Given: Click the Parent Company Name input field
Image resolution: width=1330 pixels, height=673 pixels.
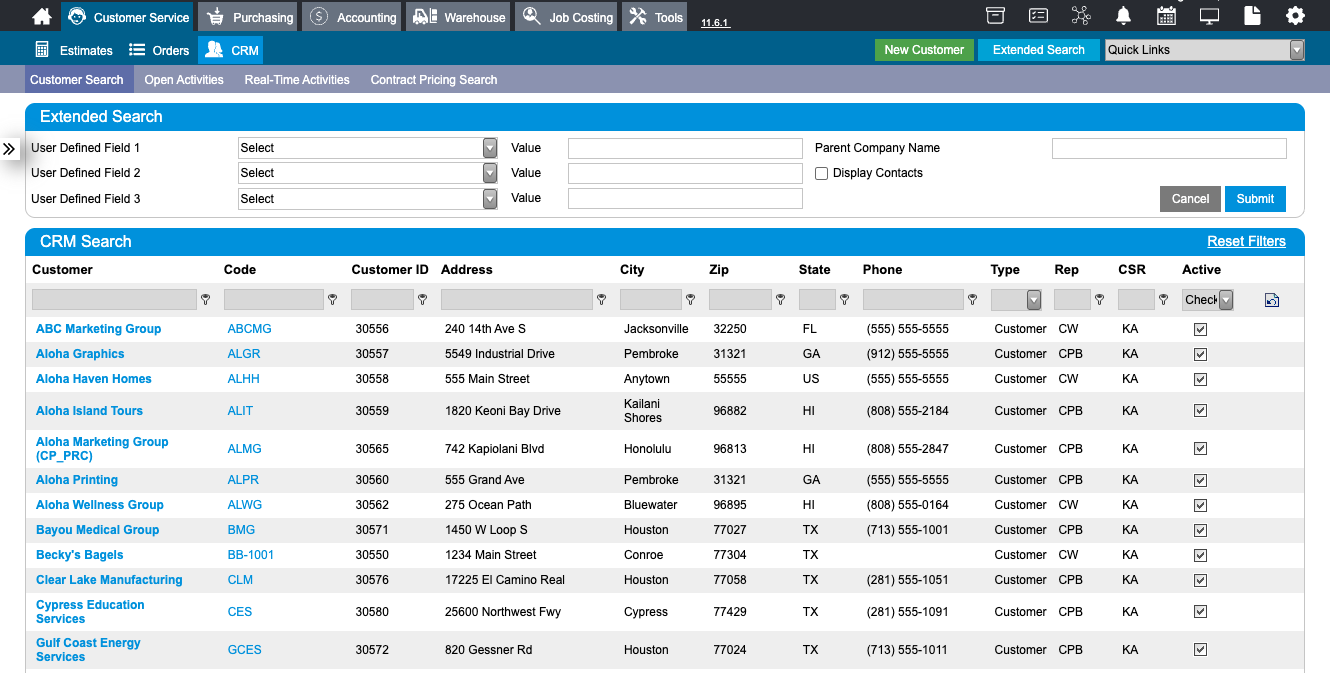Looking at the screenshot, I should [1169, 148].
